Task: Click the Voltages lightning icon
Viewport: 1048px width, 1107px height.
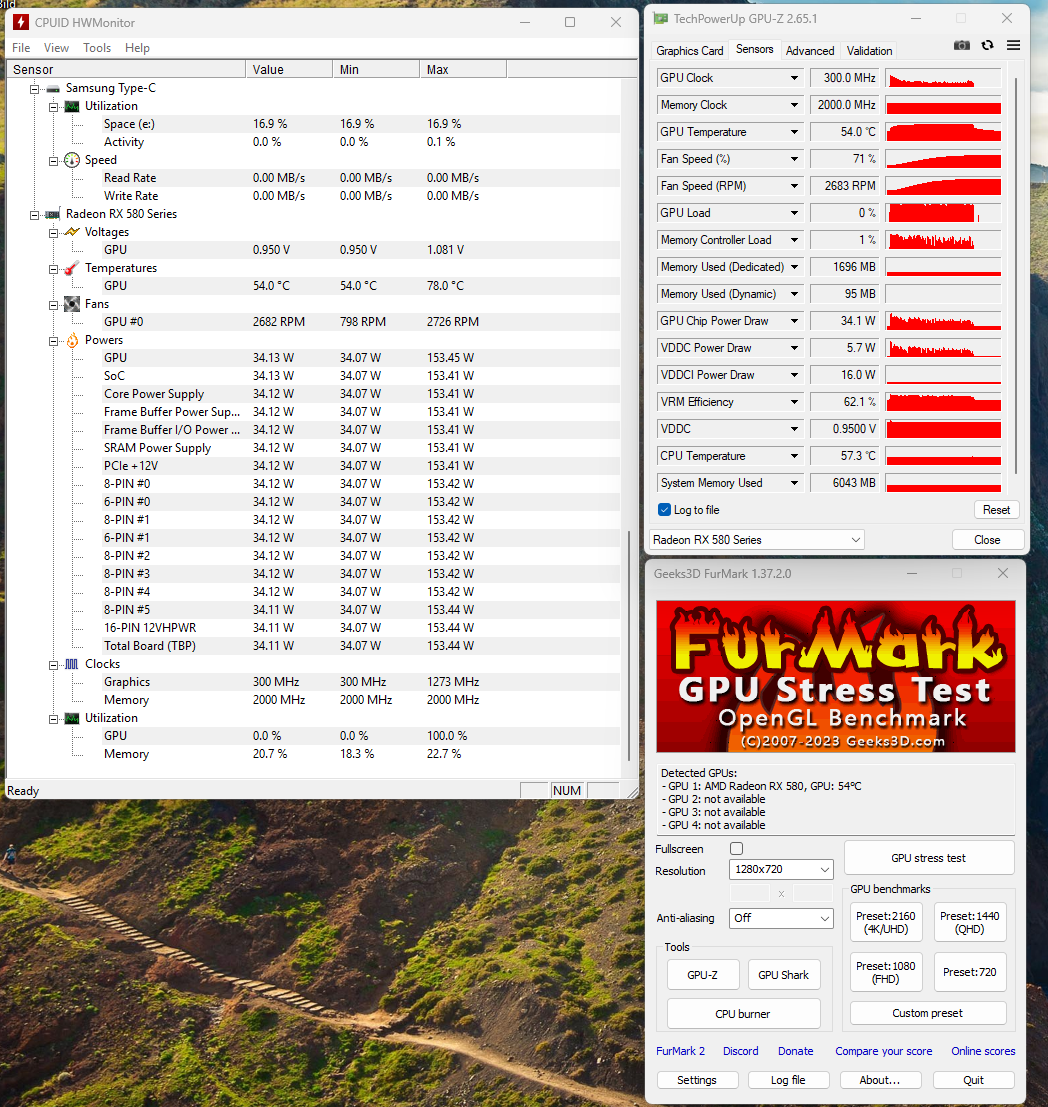Action: coord(71,232)
